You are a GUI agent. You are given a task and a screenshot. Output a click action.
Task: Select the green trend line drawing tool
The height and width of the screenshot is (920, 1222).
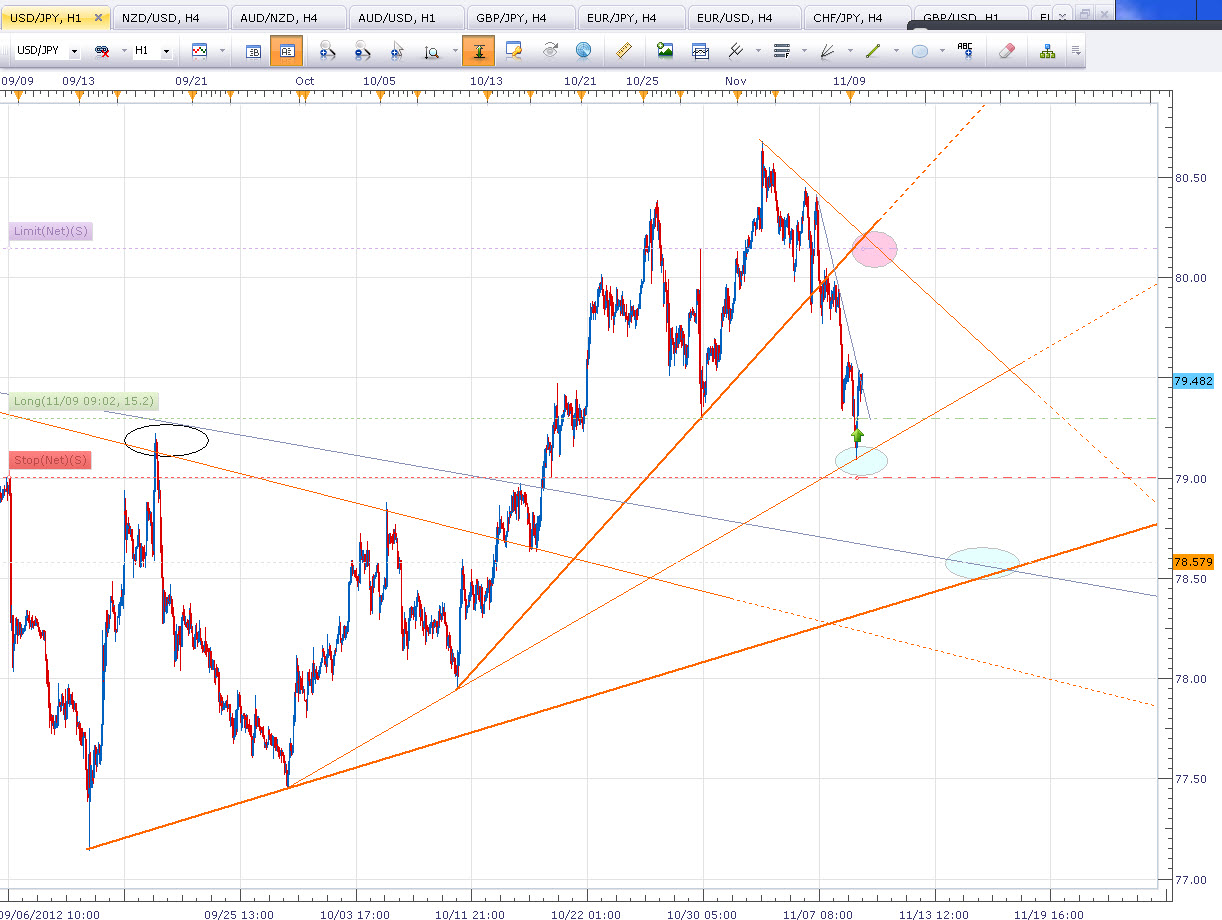point(872,51)
